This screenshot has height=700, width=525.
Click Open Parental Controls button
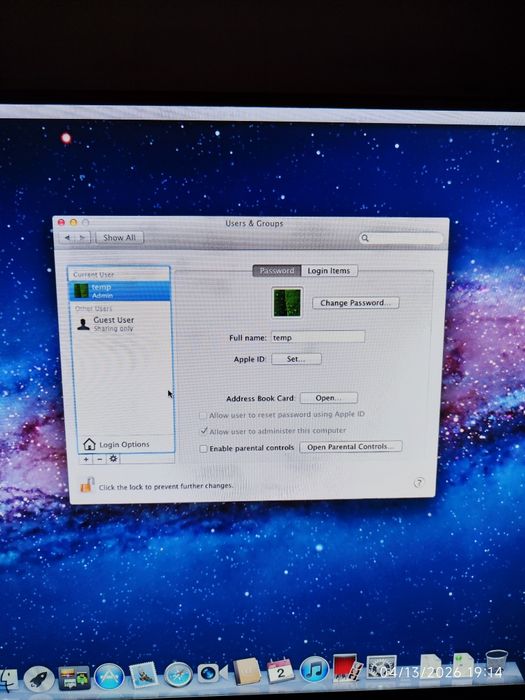pyautogui.click(x=350, y=447)
